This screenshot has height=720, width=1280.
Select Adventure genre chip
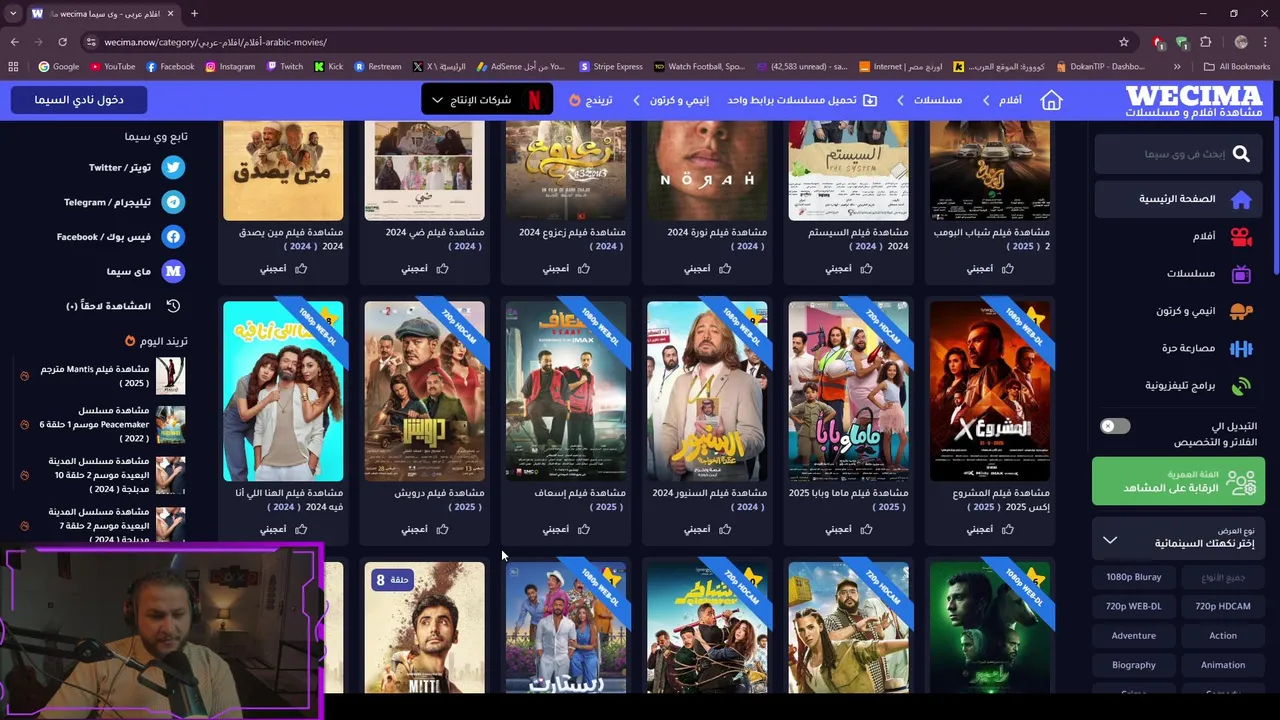(x=1133, y=635)
